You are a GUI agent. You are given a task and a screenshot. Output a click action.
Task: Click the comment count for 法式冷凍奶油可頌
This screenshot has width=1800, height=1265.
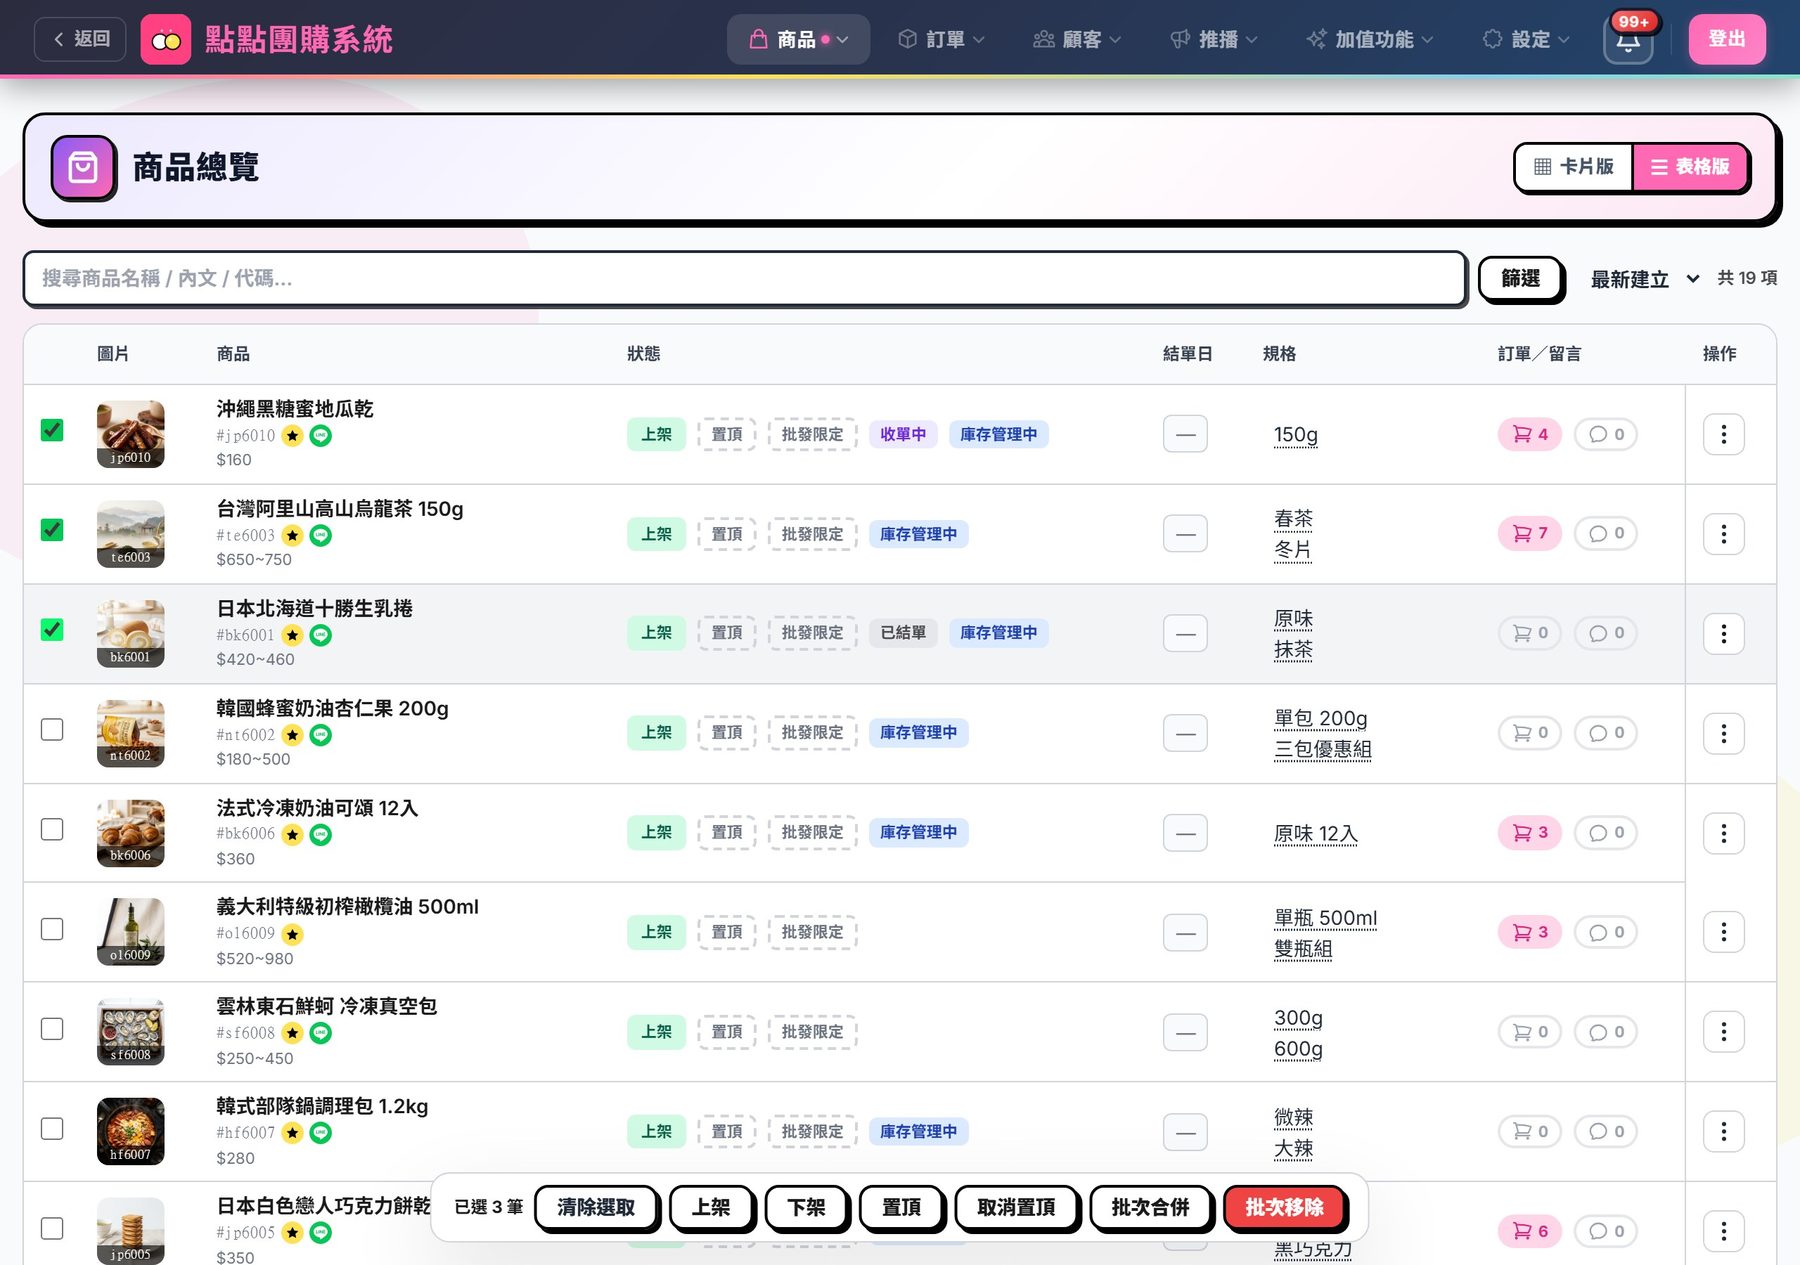pos(1606,832)
